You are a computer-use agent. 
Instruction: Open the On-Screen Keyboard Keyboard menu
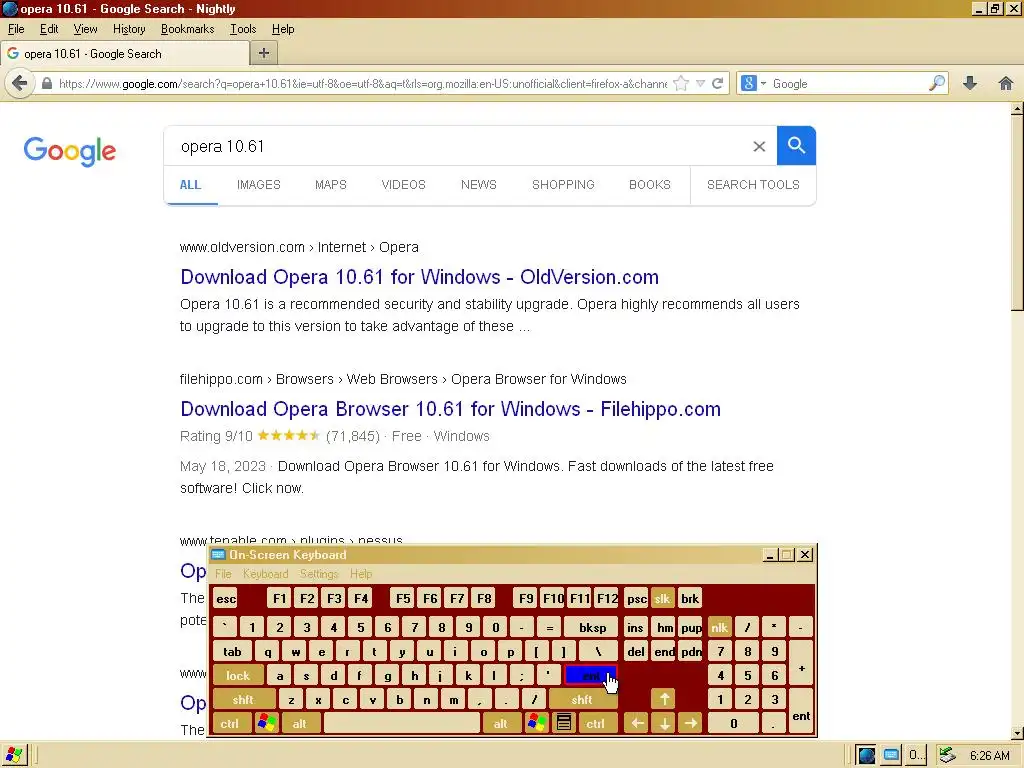[265, 573]
